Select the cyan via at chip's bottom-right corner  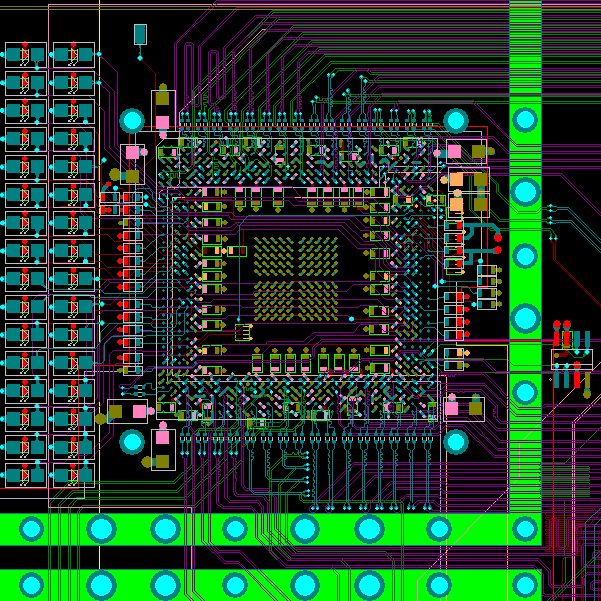tap(456, 441)
